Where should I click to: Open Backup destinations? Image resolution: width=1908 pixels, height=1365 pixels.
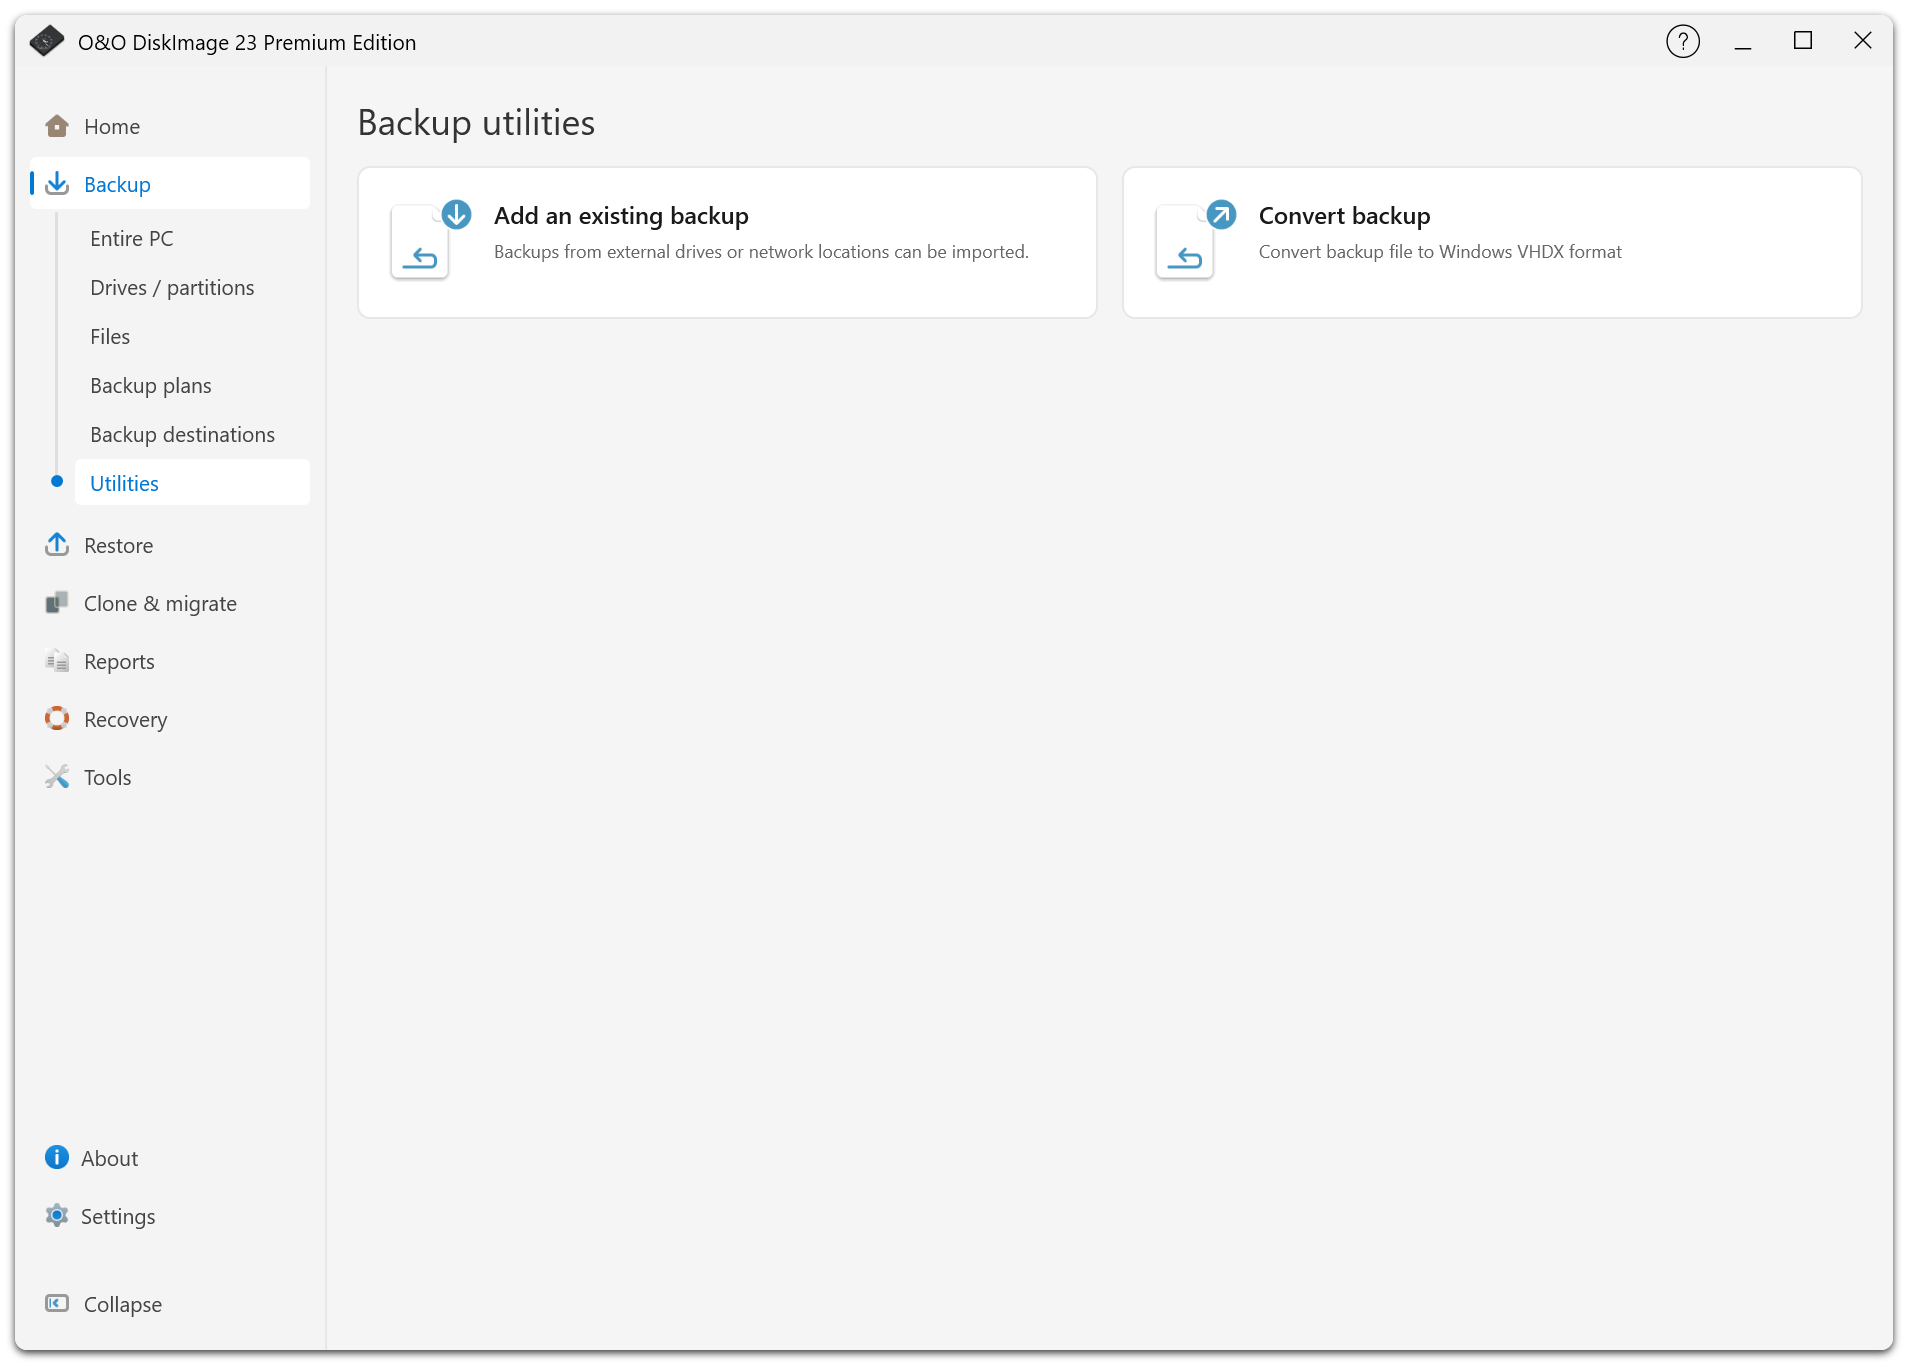pyautogui.click(x=192, y=434)
